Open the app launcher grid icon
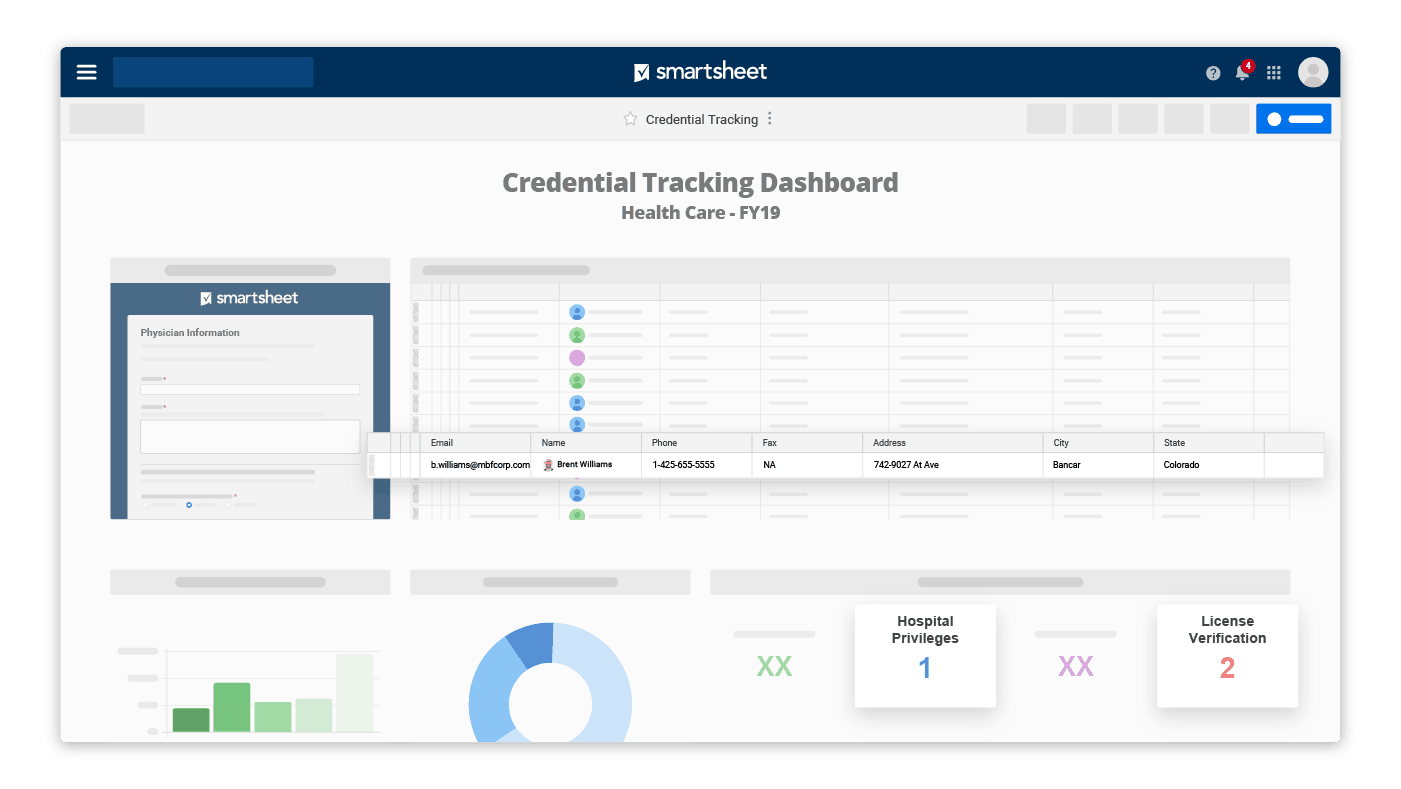 click(x=1274, y=73)
